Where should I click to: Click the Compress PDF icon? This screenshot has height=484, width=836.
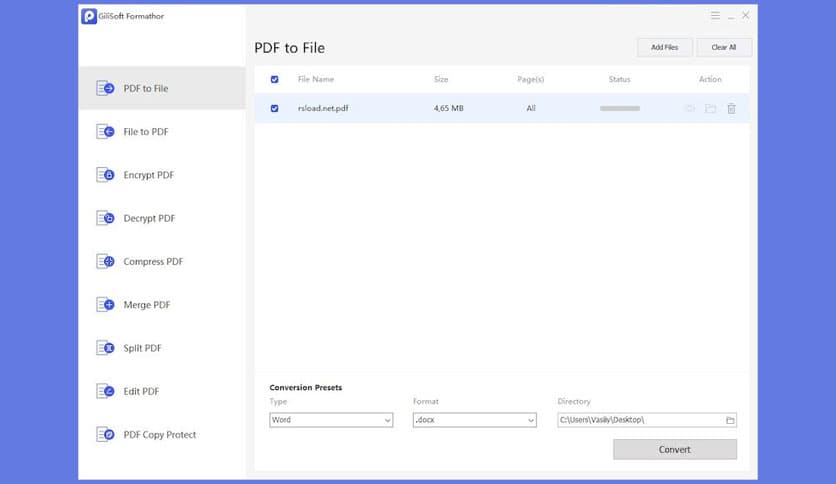click(x=105, y=261)
